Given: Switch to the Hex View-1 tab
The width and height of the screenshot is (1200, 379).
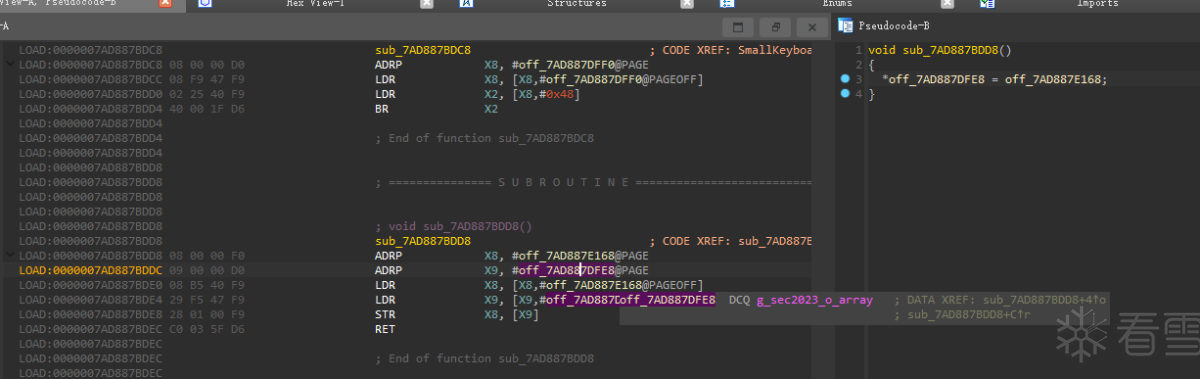Looking at the screenshot, I should (315, 4).
